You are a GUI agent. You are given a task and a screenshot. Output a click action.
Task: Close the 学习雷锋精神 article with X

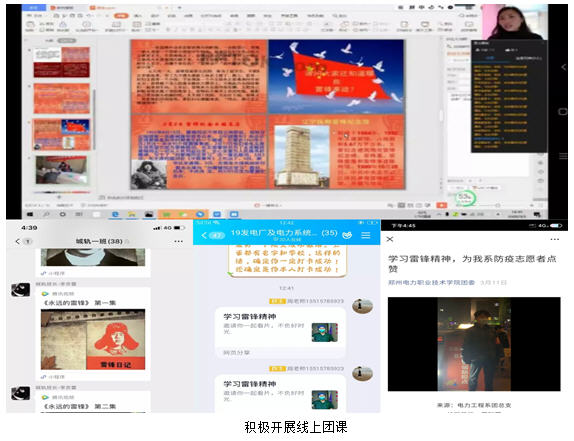coord(390,239)
